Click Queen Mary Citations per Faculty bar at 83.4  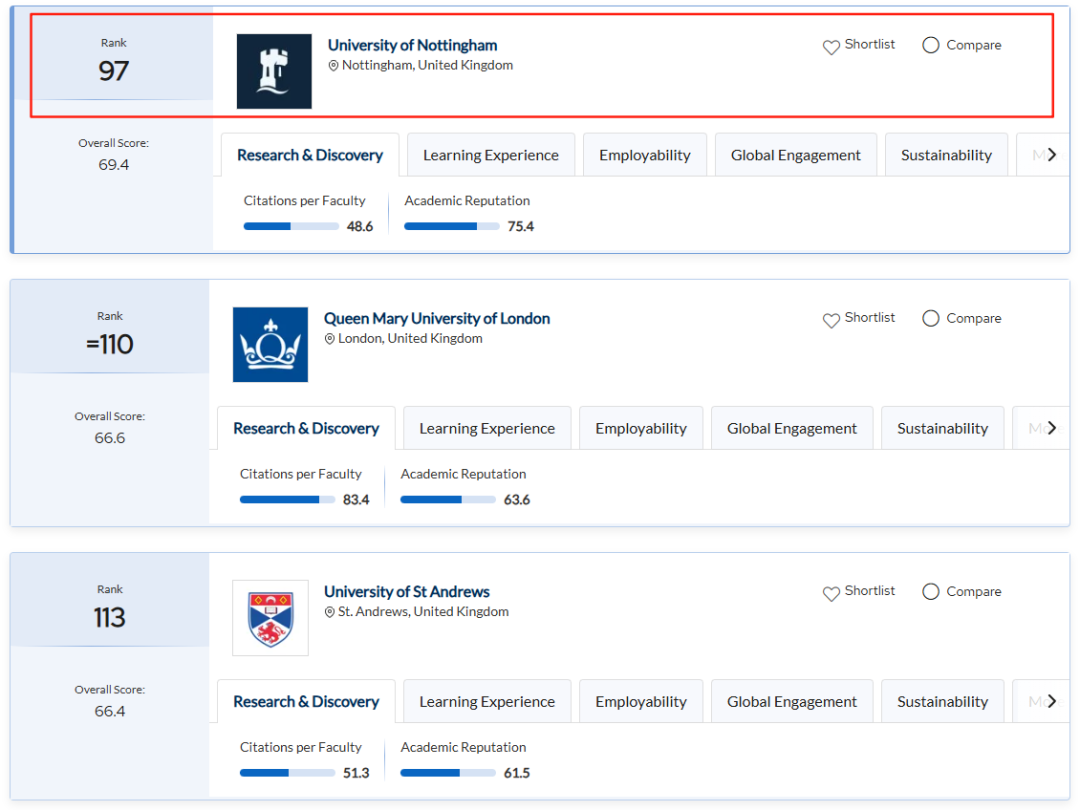point(287,499)
